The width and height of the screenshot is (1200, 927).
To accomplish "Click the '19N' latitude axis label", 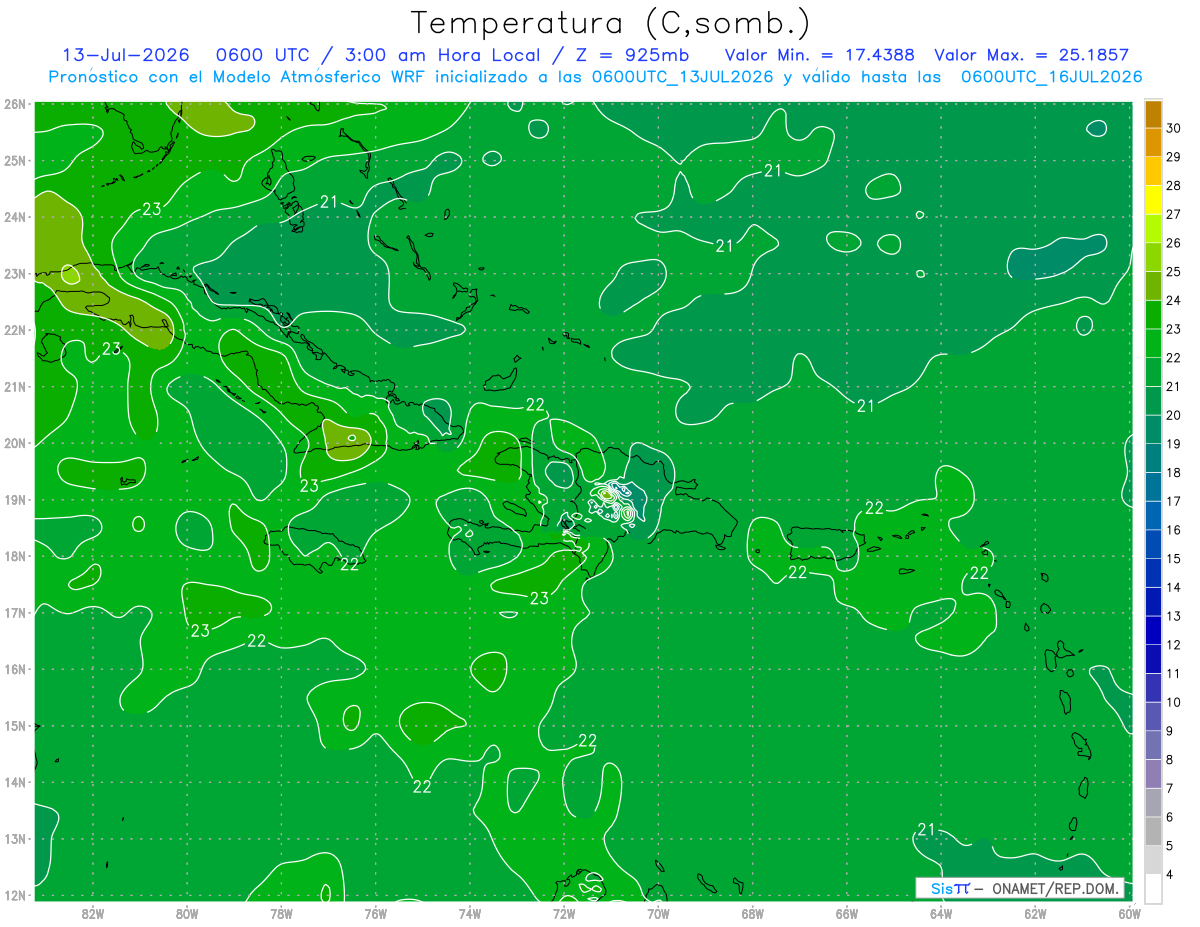I will (15, 500).
